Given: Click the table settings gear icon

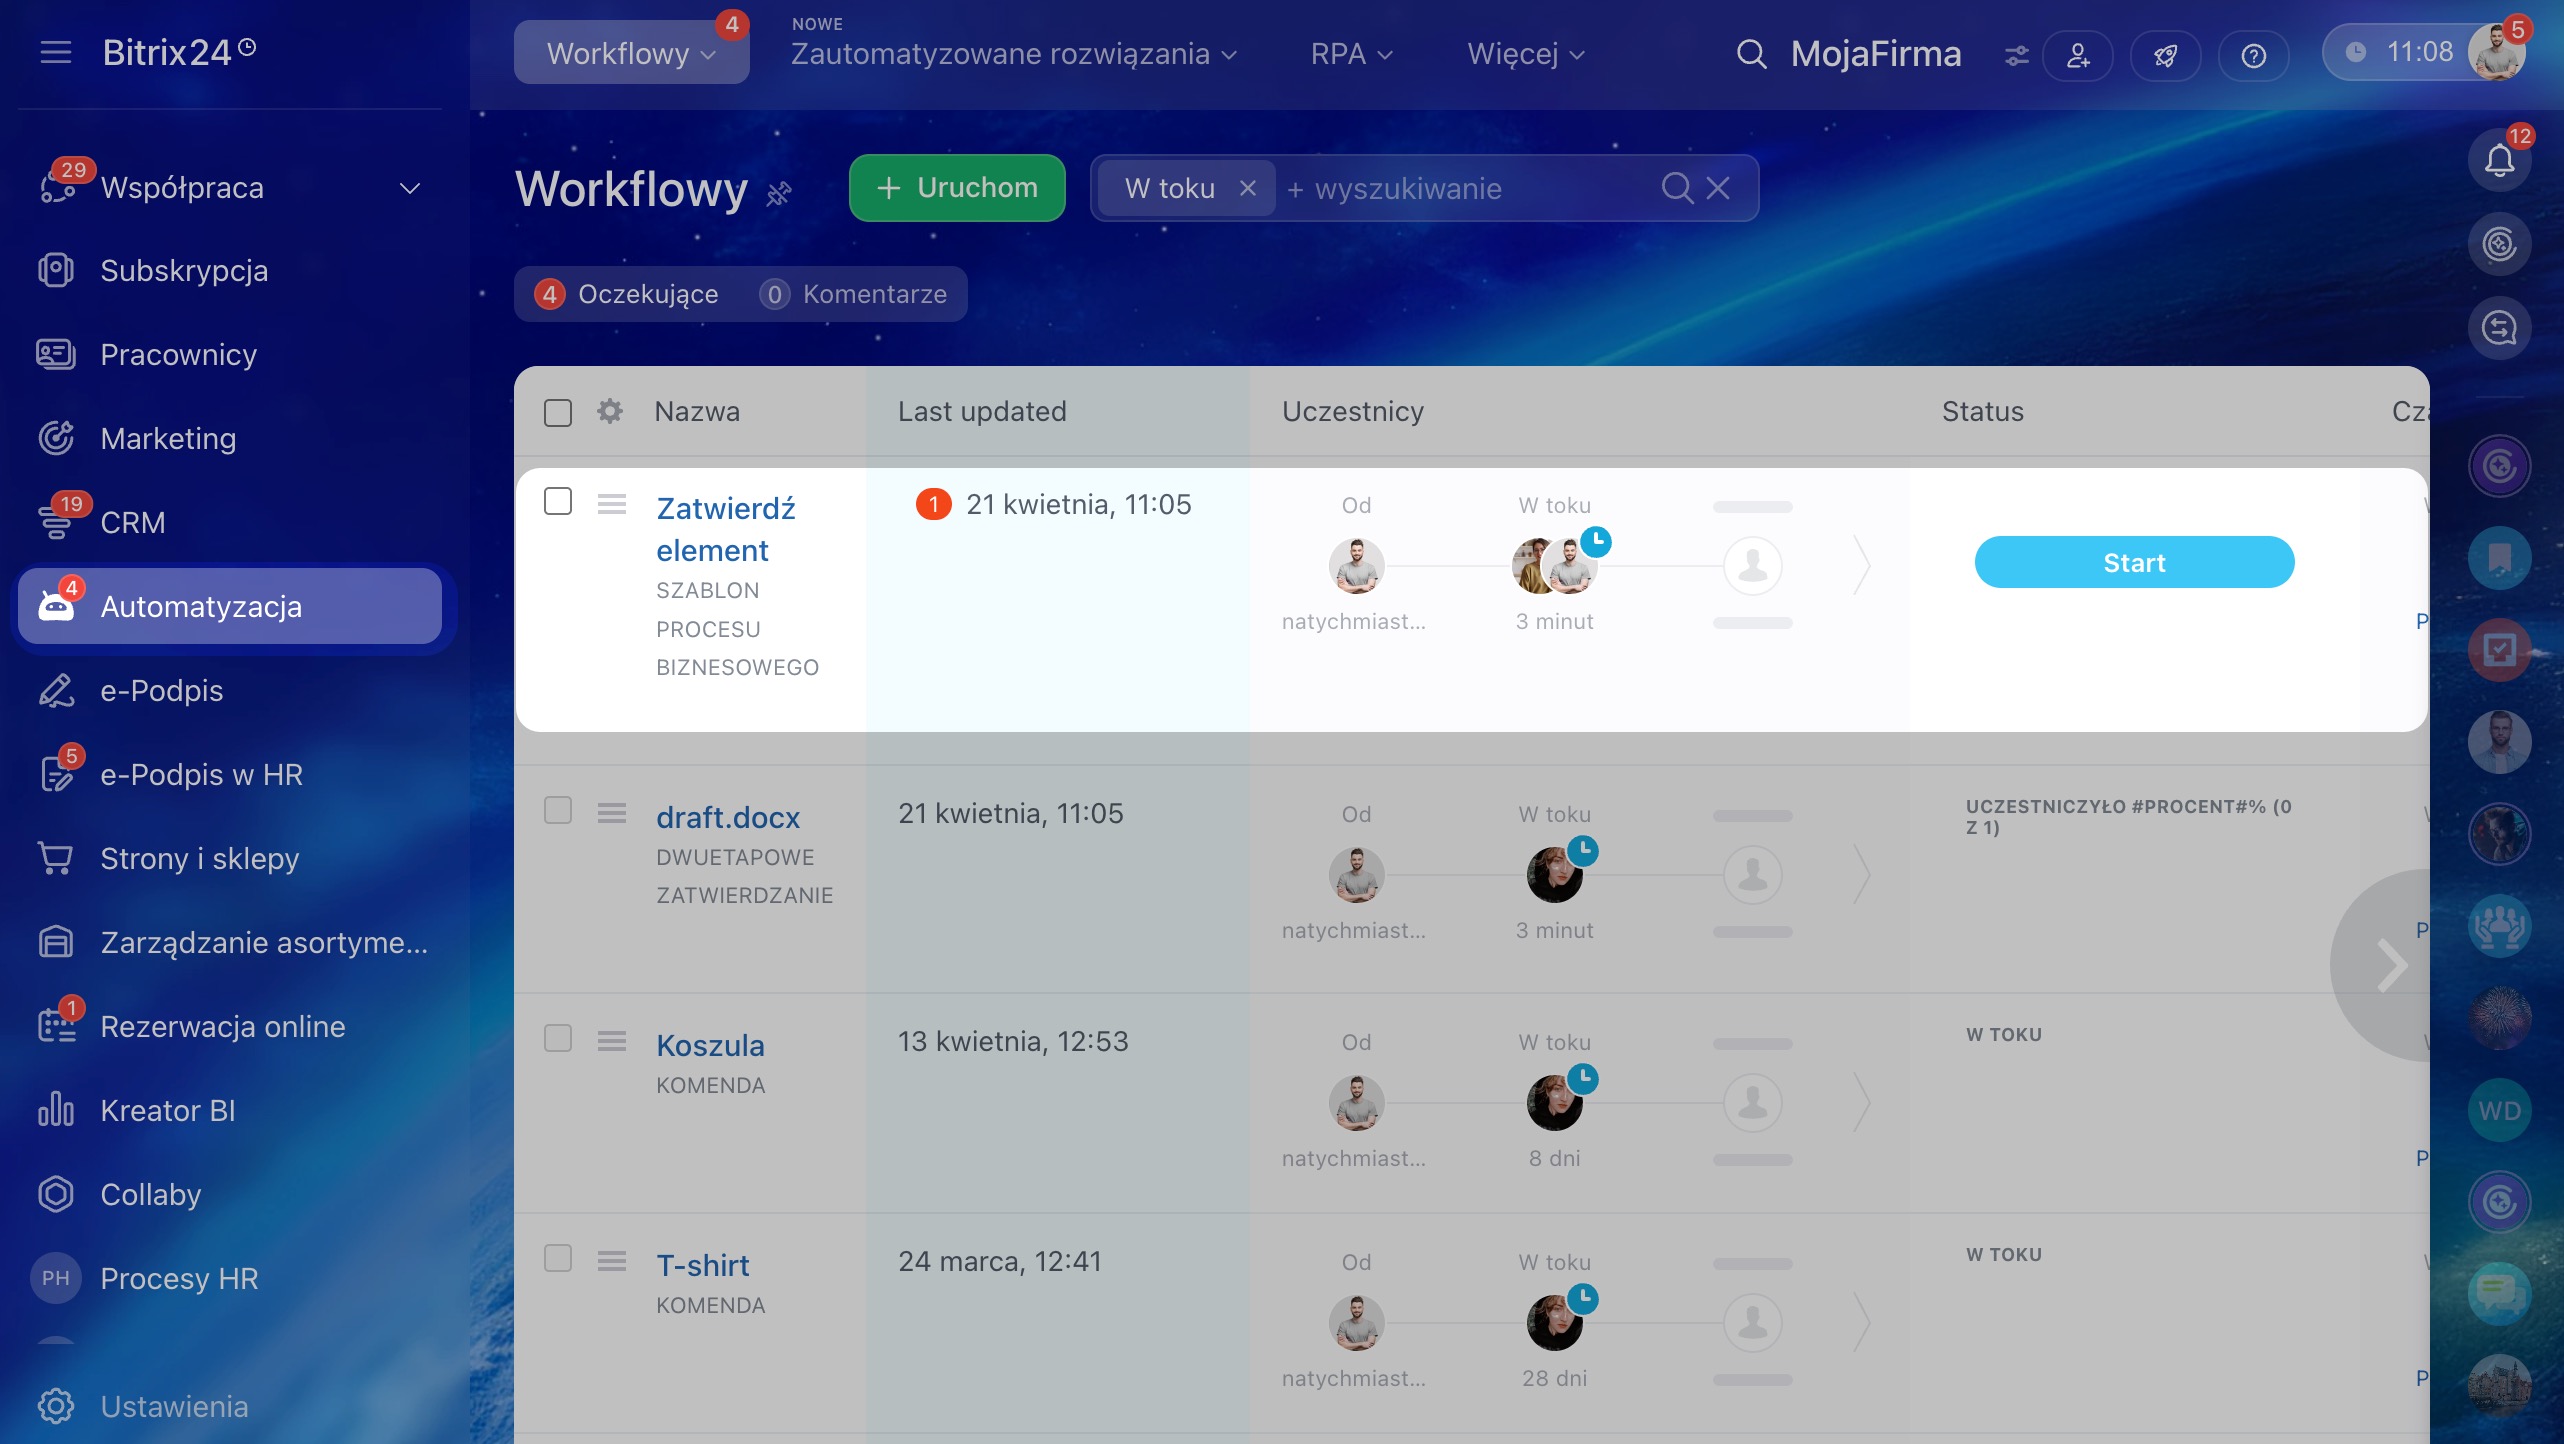Looking at the screenshot, I should point(610,411).
